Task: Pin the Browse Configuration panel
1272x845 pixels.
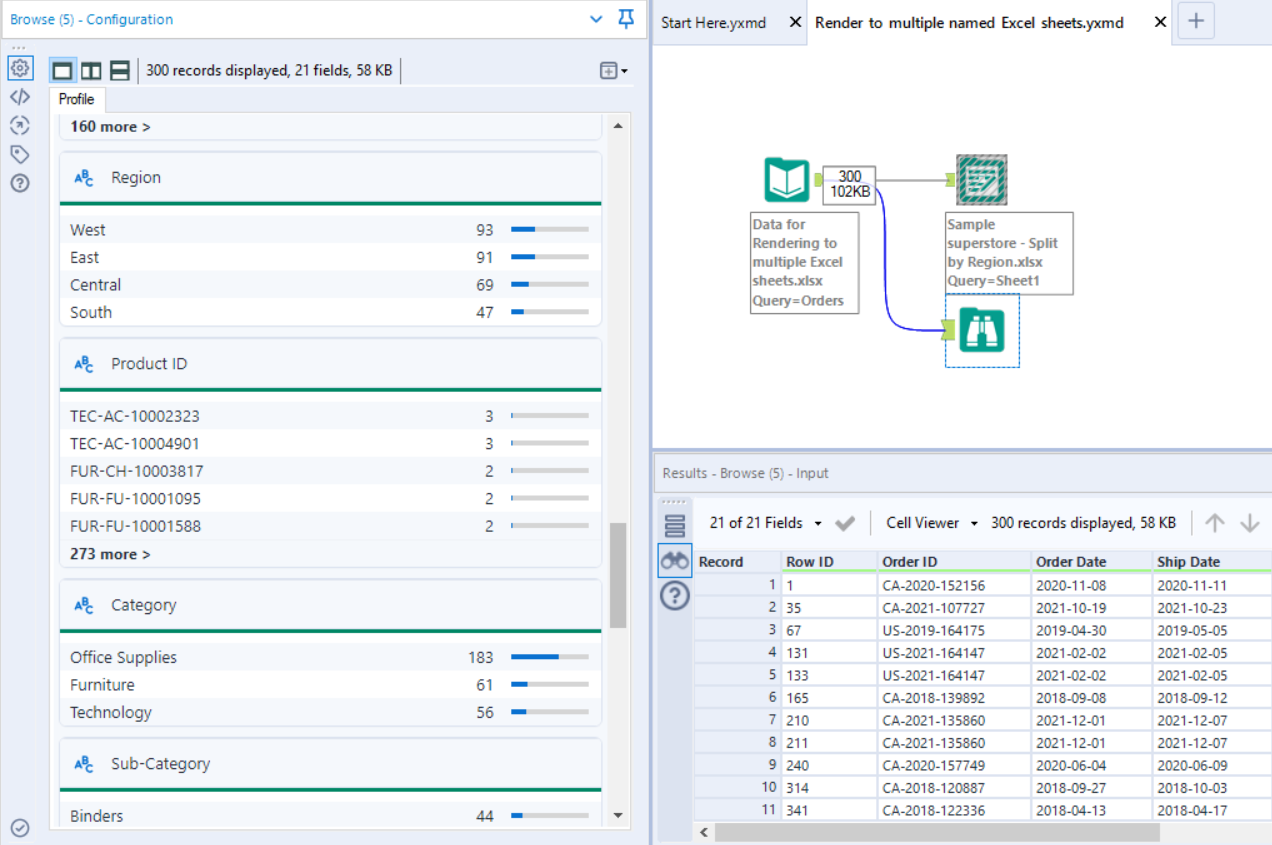Action: 626,19
